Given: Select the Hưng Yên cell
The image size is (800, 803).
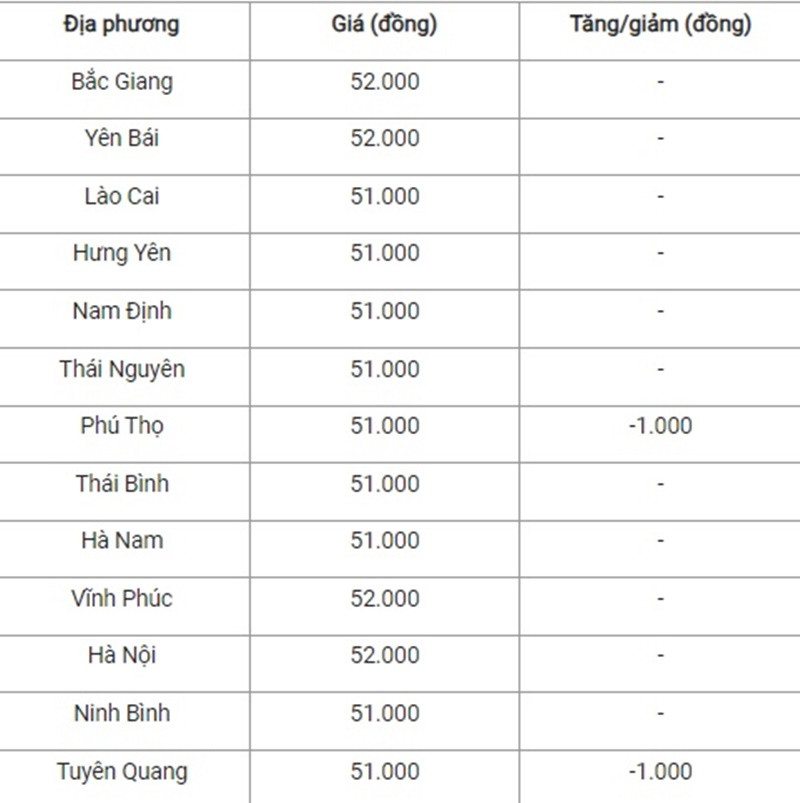Looking at the screenshot, I should tap(122, 253).
